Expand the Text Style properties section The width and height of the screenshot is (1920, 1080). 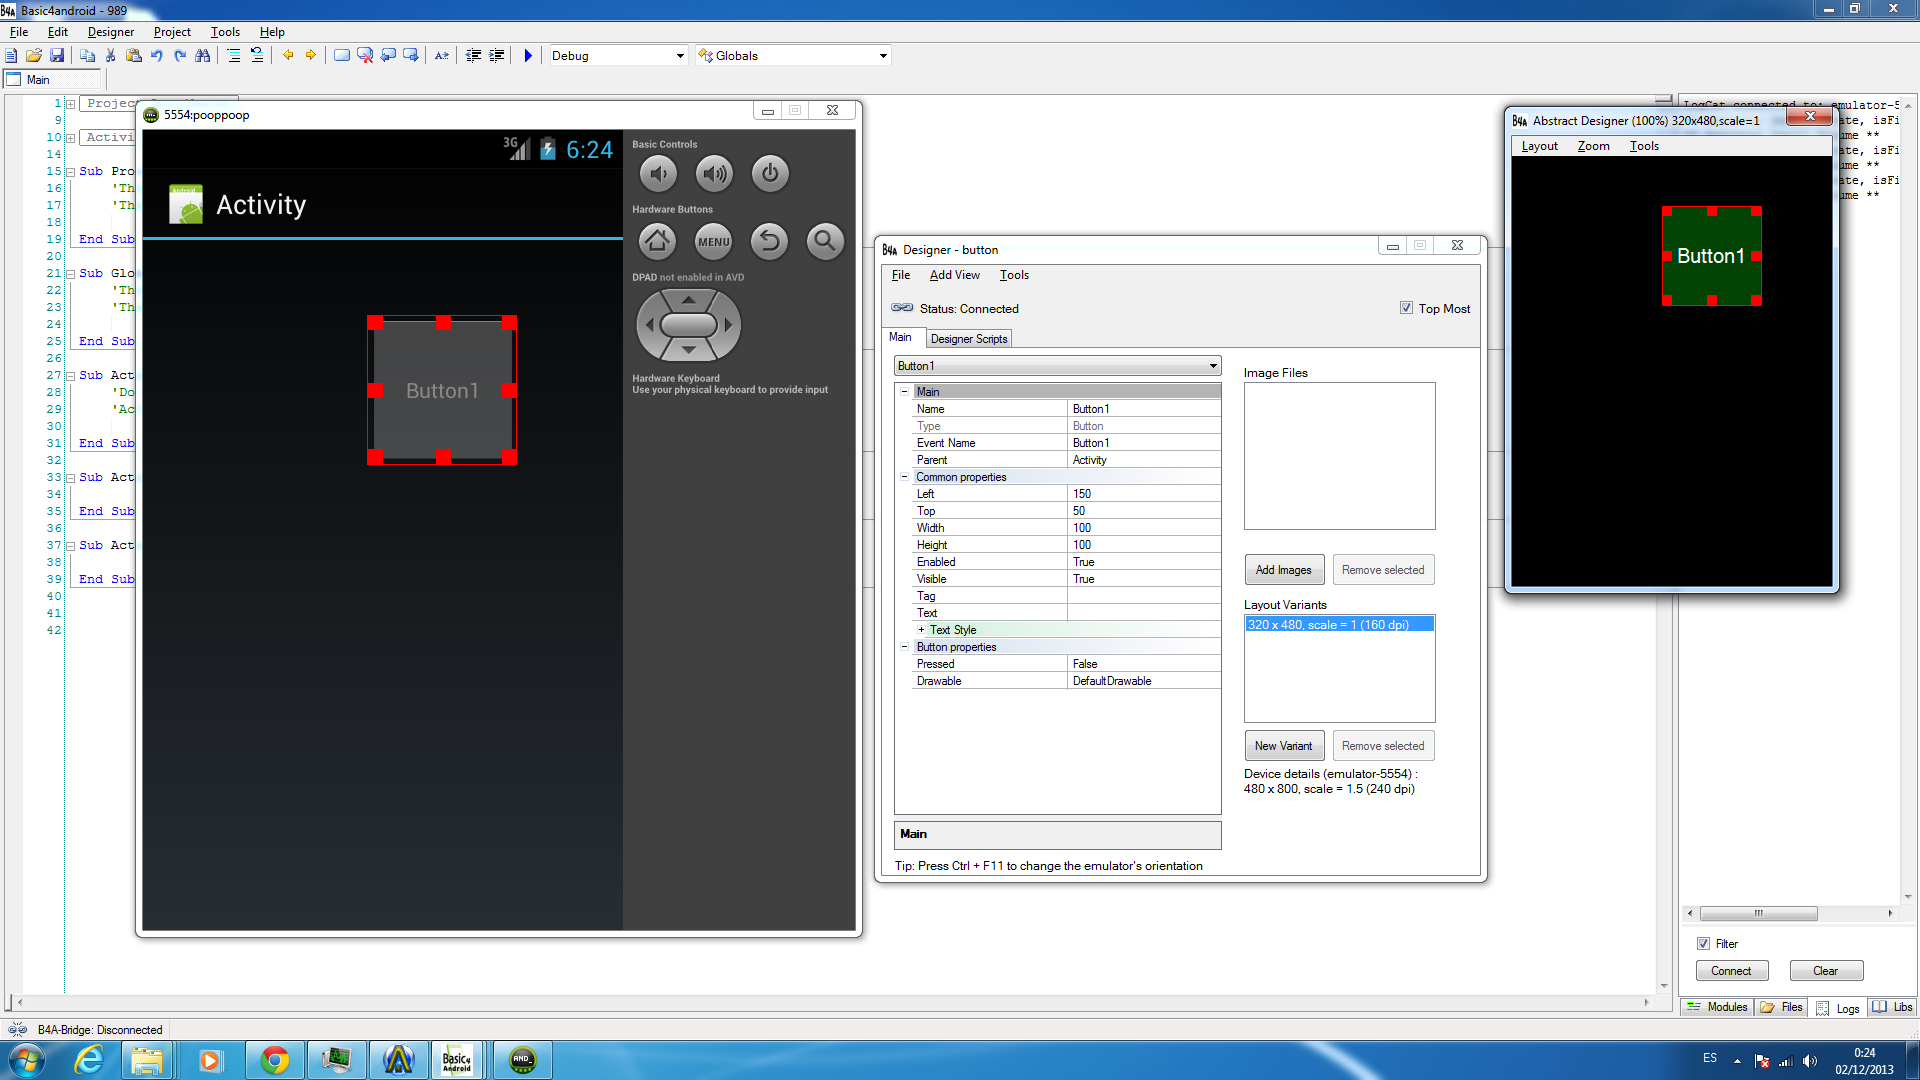(x=921, y=629)
